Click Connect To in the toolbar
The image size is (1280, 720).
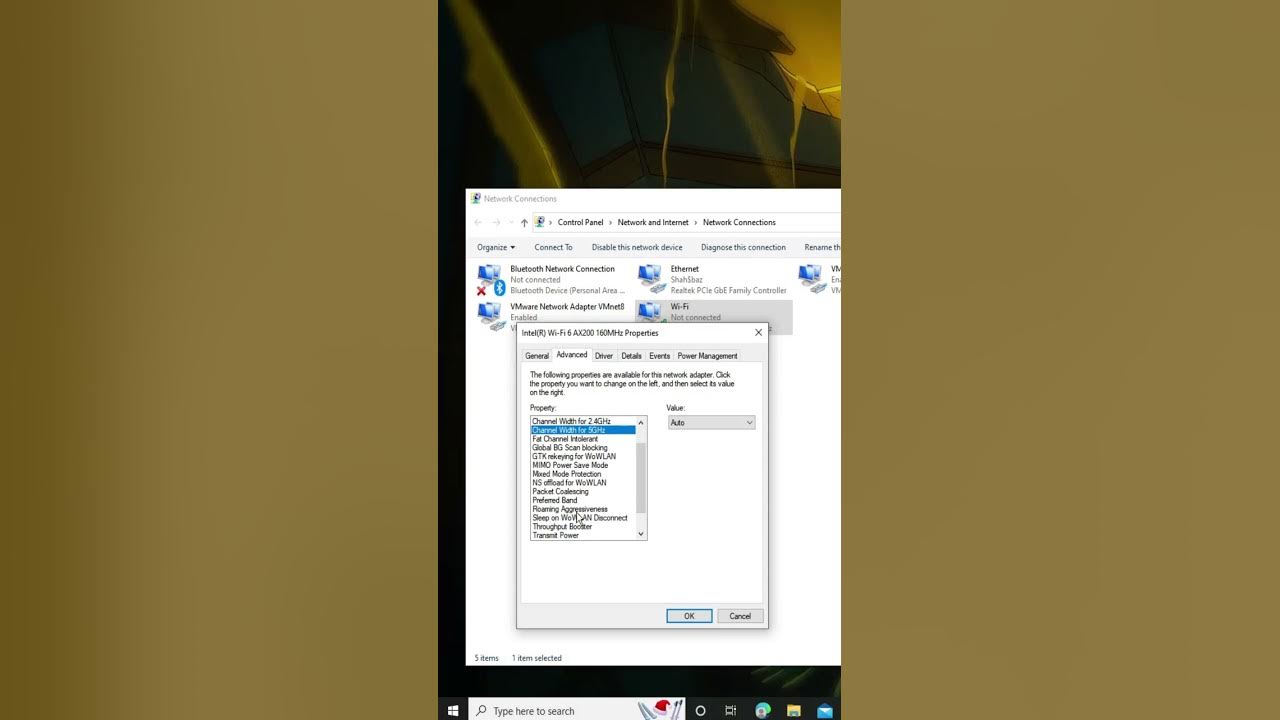pos(553,247)
